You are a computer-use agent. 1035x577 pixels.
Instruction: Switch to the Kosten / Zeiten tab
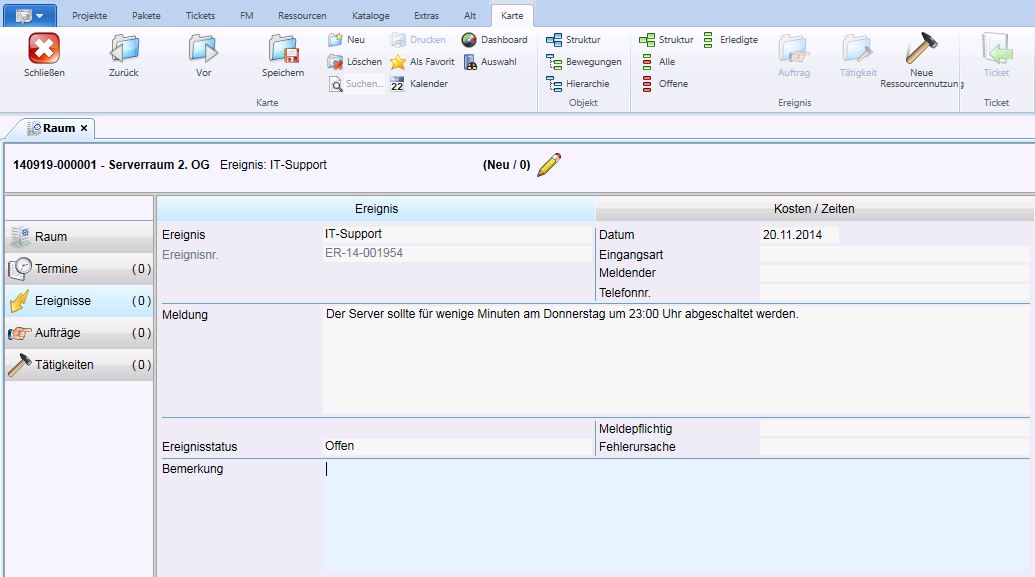[x=814, y=209]
